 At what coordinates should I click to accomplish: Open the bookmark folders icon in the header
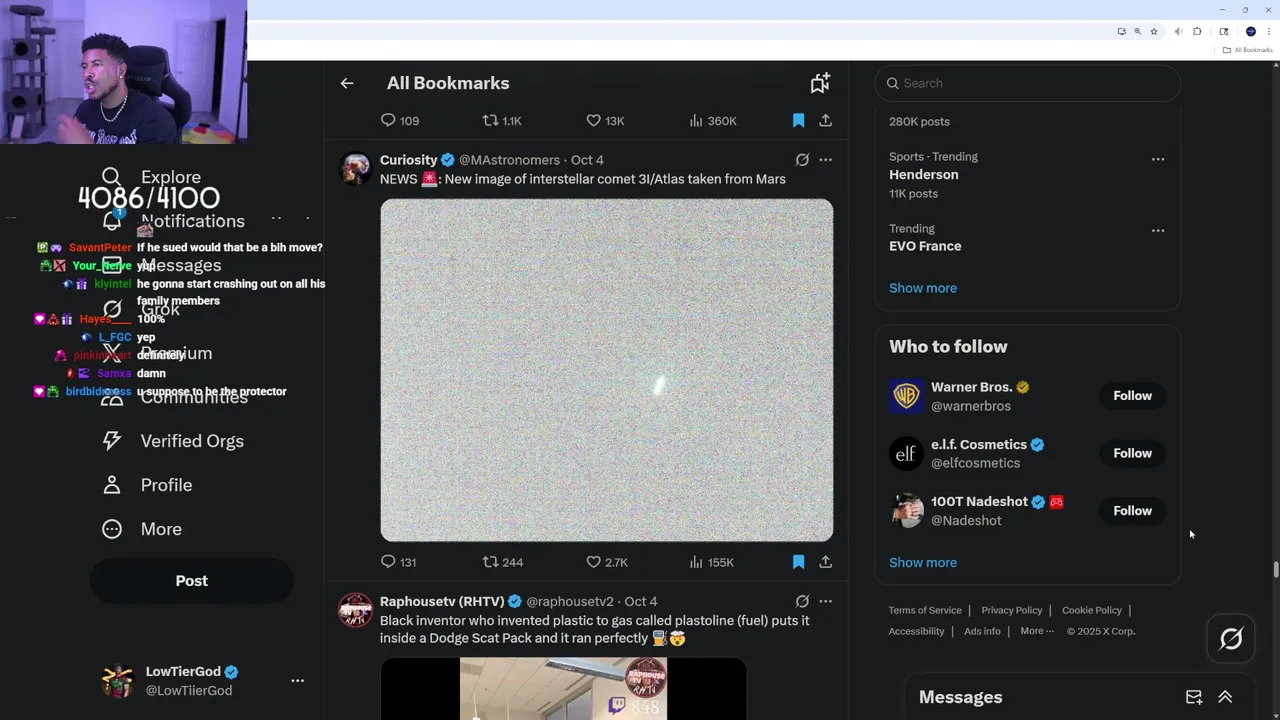click(x=820, y=83)
